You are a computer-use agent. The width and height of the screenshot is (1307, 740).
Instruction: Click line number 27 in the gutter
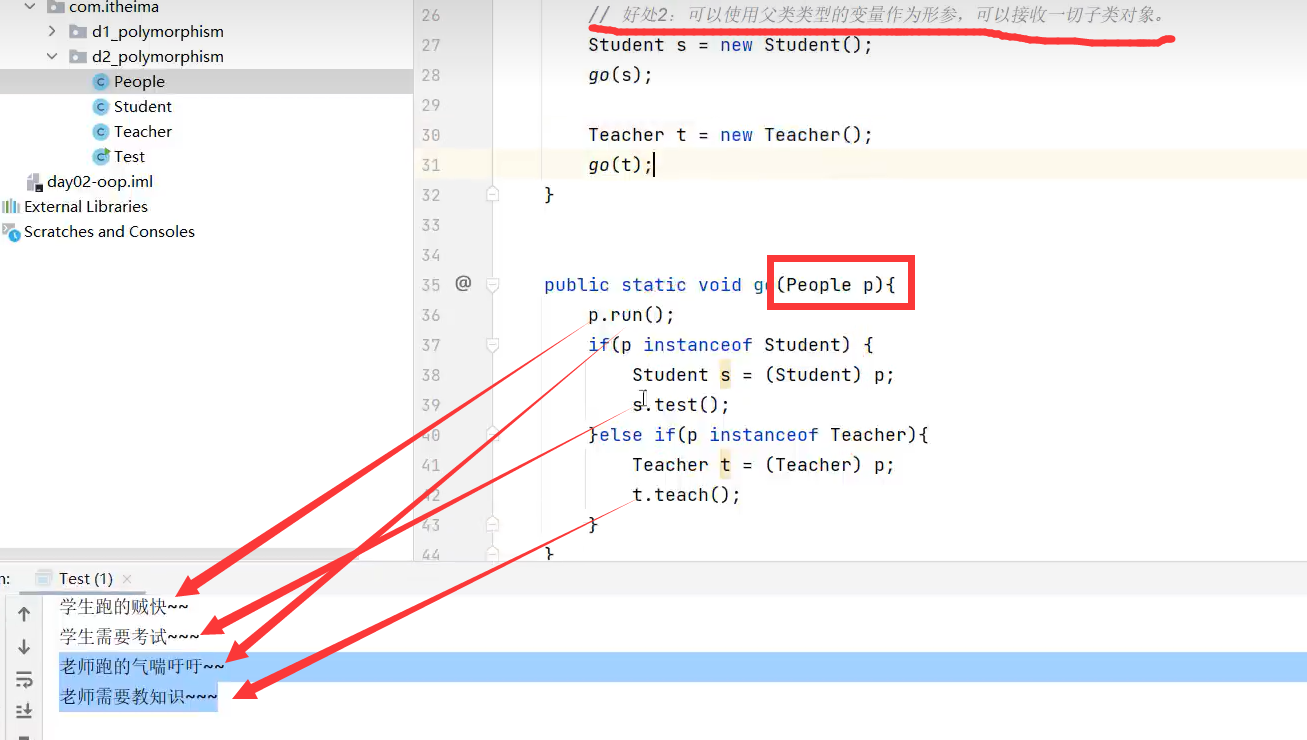pyautogui.click(x=430, y=45)
